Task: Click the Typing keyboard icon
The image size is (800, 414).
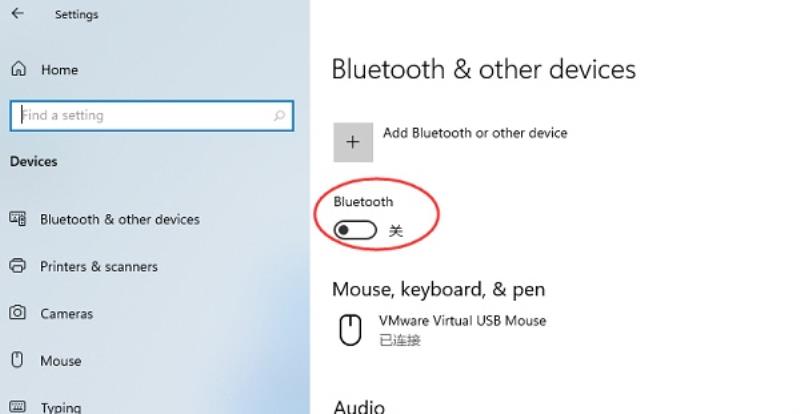Action: point(18,406)
